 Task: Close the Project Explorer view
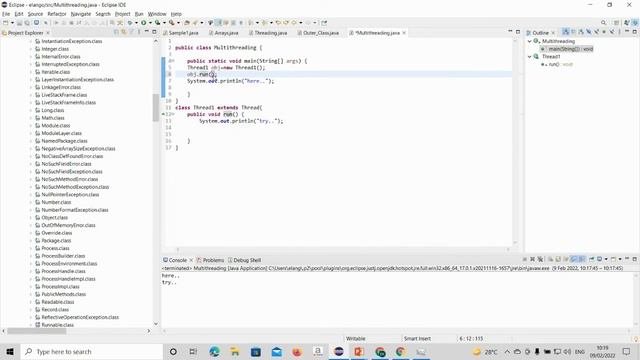pyautogui.click(x=48, y=33)
